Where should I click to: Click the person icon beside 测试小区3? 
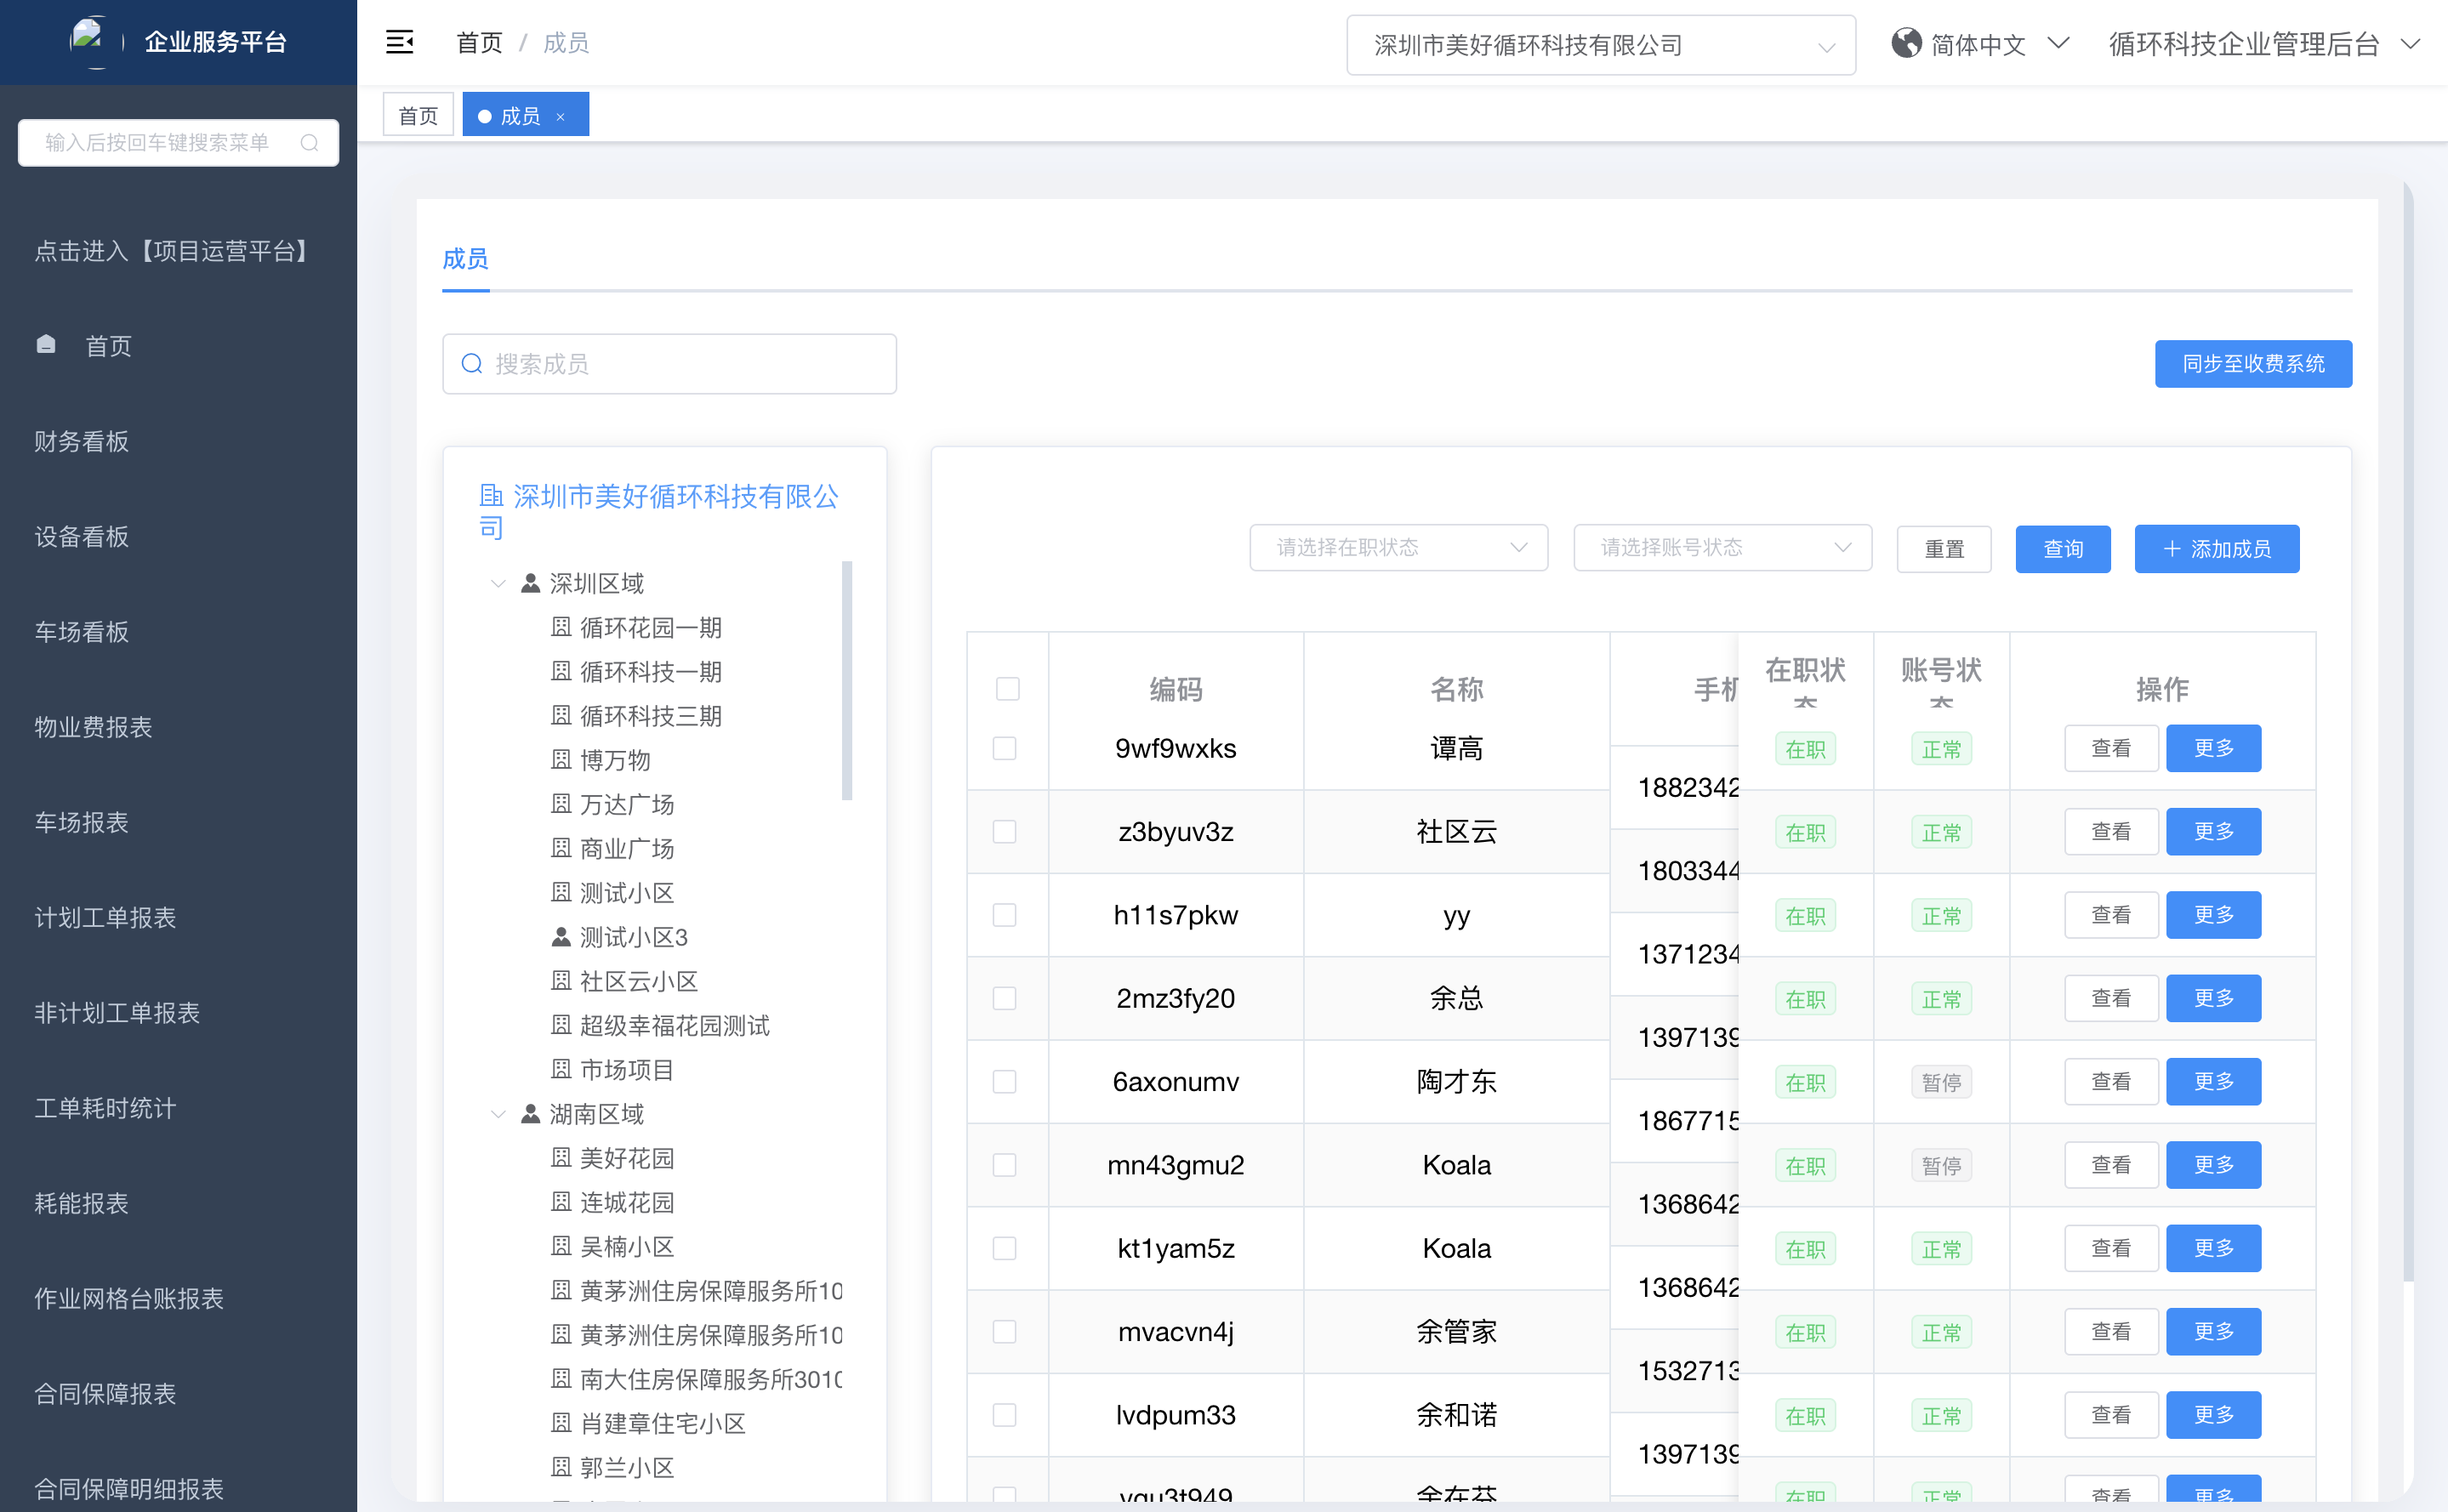tap(561, 937)
